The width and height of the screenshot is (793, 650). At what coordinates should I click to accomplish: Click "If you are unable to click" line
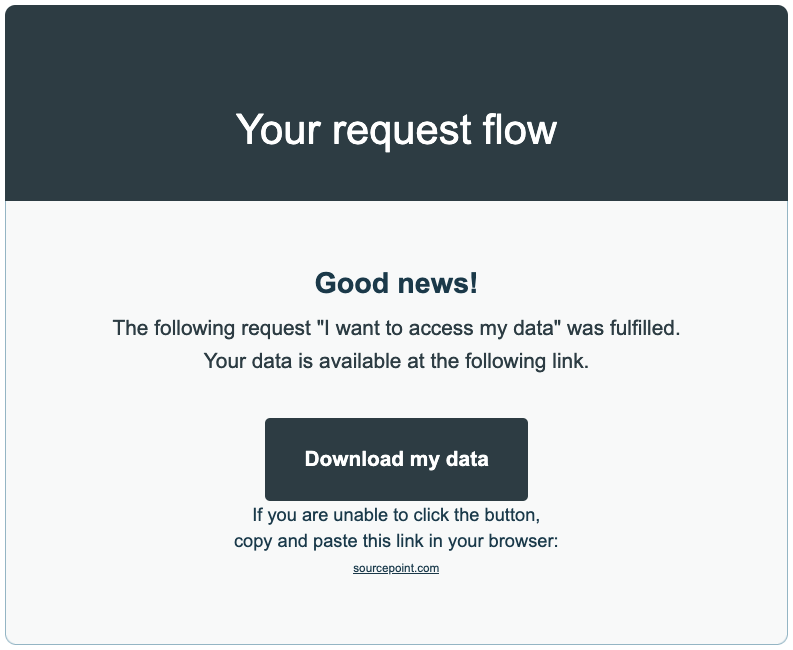pos(396,516)
